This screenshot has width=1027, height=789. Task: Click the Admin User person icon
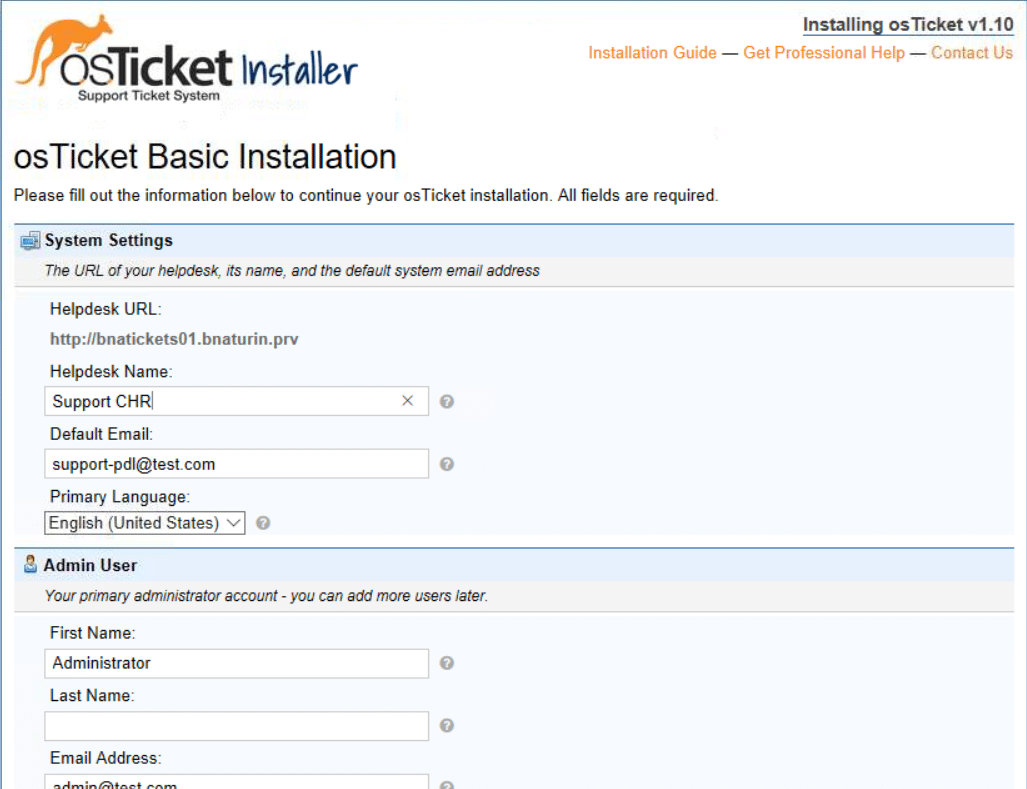[x=30, y=564]
